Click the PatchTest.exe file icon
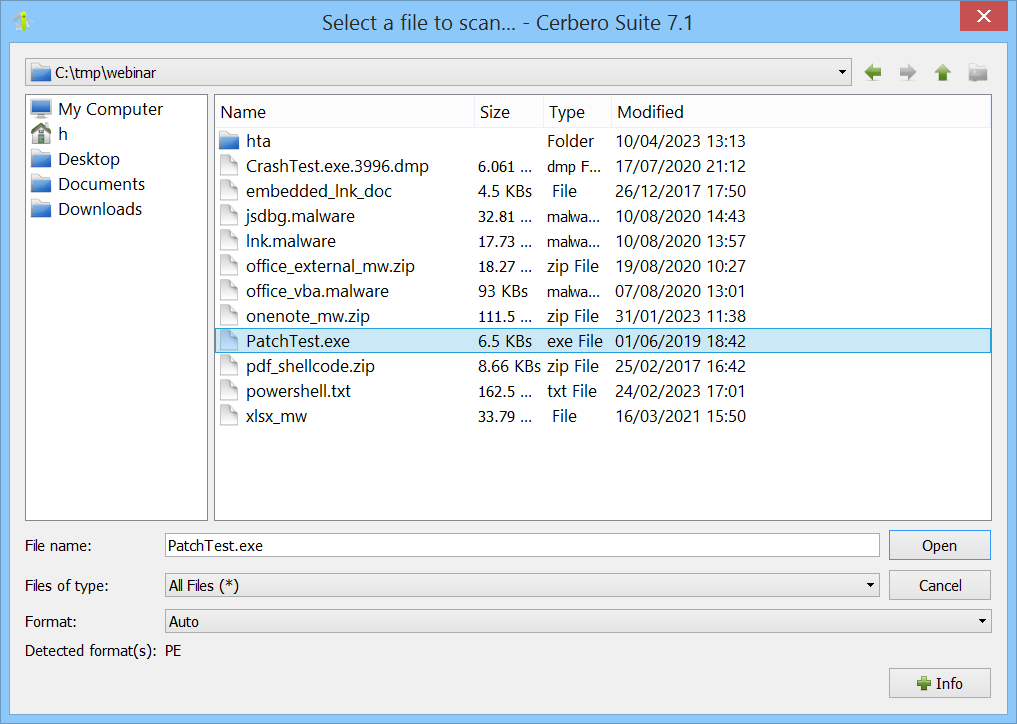This screenshot has width=1017, height=724. coord(229,341)
